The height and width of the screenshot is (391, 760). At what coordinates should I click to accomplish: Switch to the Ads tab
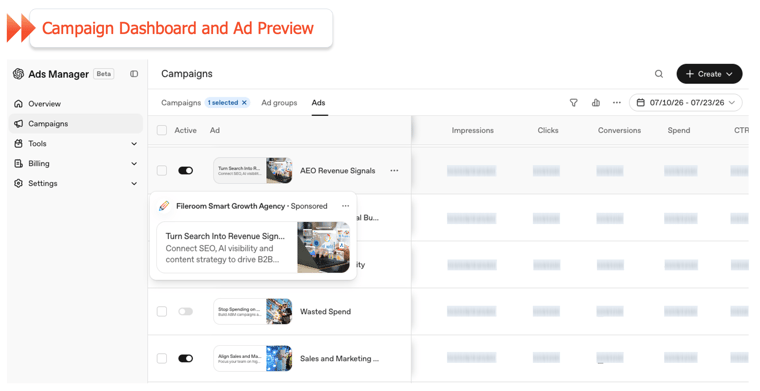tap(318, 103)
